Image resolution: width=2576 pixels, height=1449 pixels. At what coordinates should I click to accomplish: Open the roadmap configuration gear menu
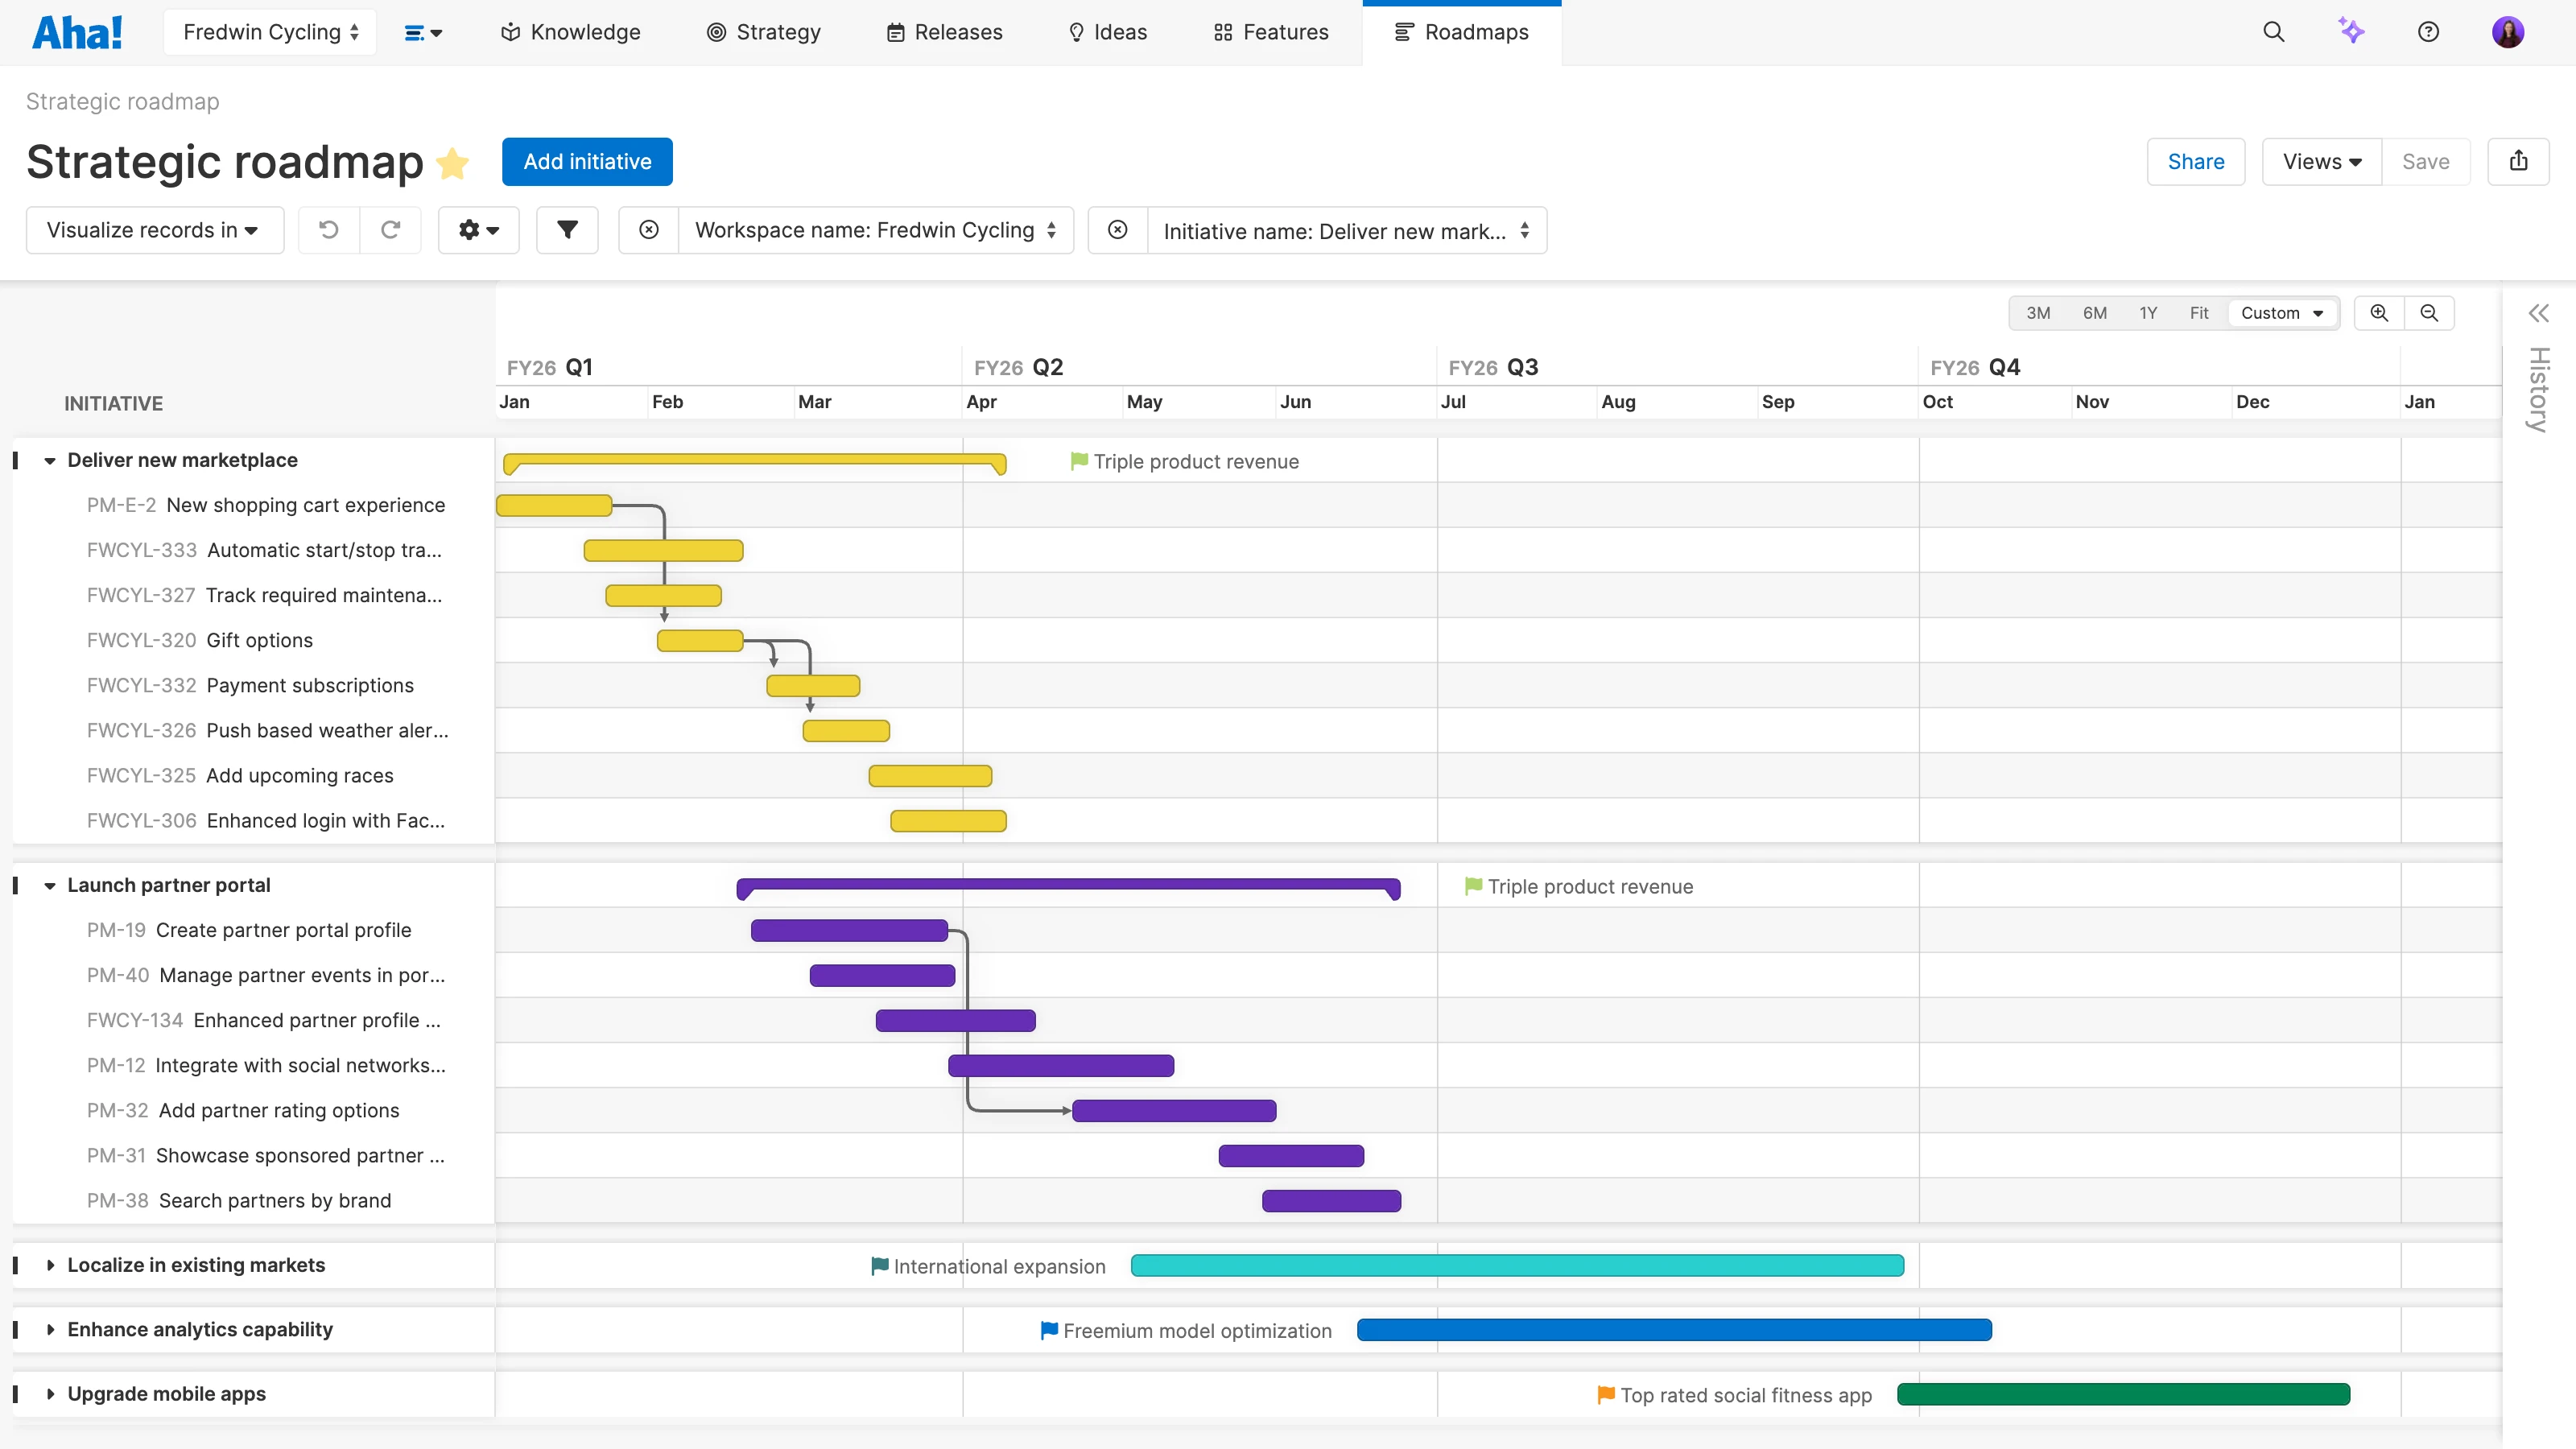coord(478,230)
